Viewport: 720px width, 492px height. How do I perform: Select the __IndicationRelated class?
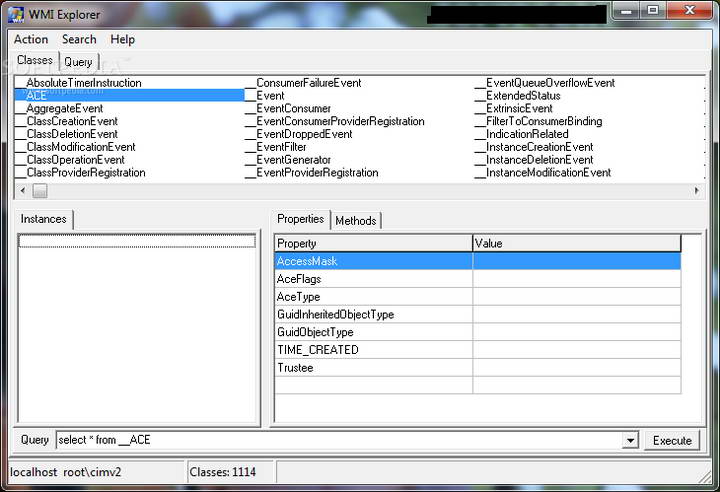[x=522, y=134]
